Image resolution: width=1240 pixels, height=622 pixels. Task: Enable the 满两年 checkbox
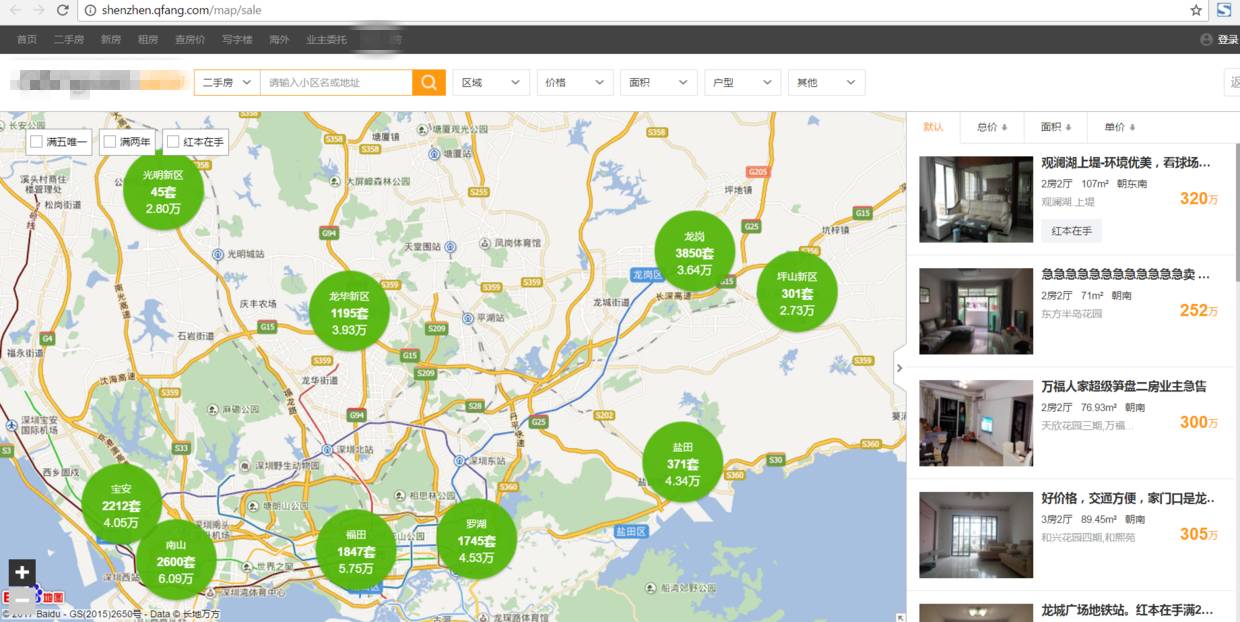tap(110, 142)
